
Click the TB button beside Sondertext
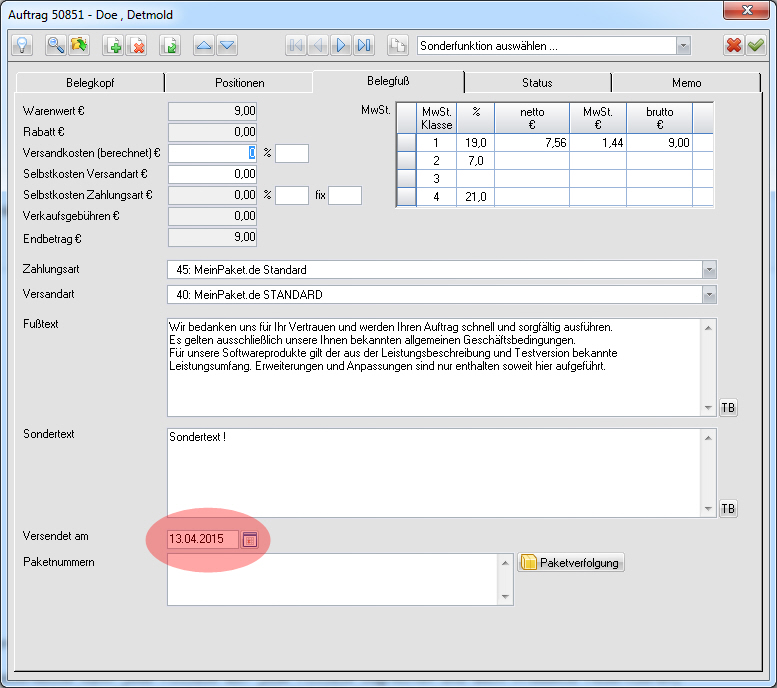[x=728, y=509]
